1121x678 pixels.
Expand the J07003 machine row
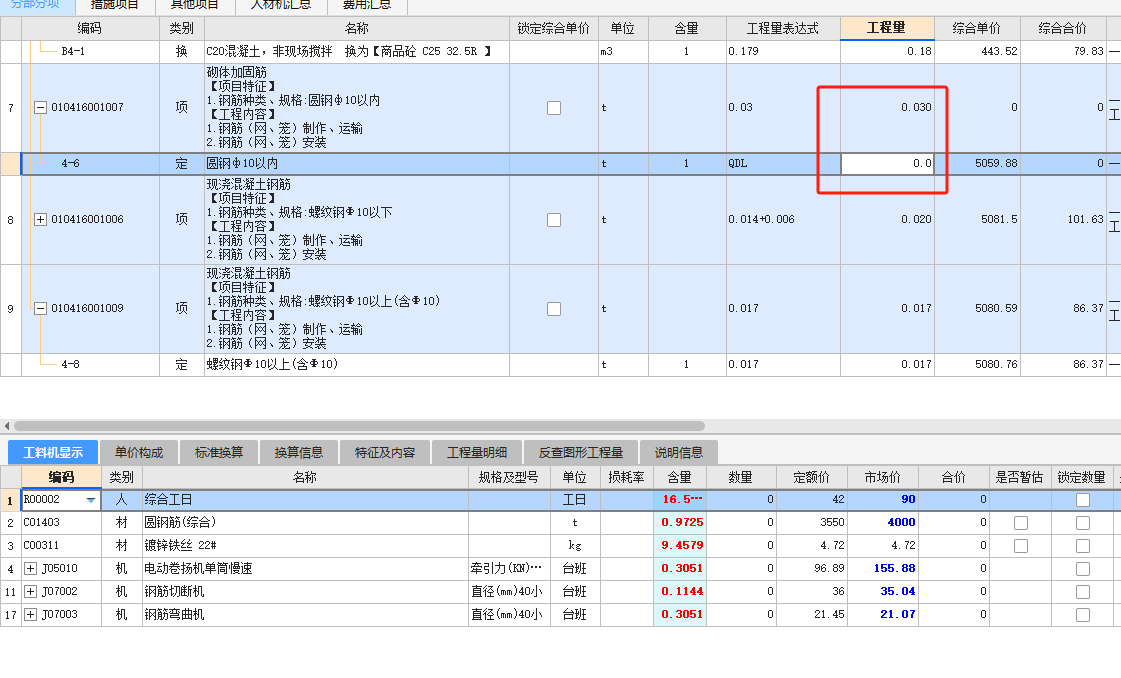(30, 614)
